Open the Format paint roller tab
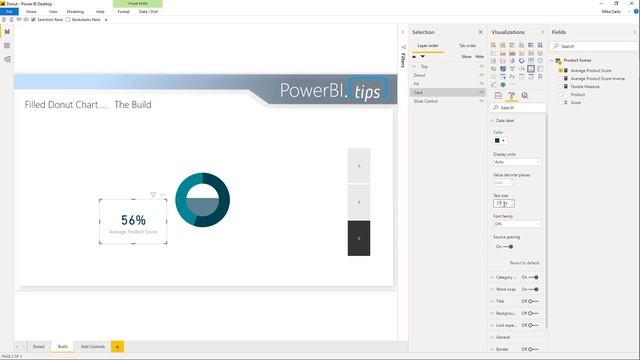 (x=511, y=96)
